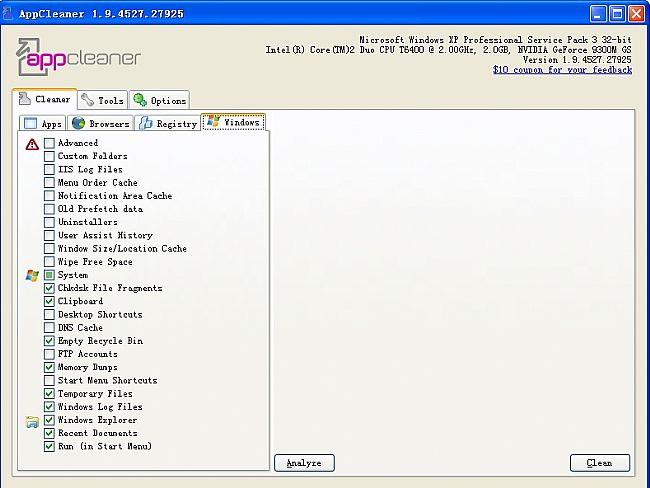
Task: Toggle the Advanced group checkbox
Action: click(x=49, y=143)
